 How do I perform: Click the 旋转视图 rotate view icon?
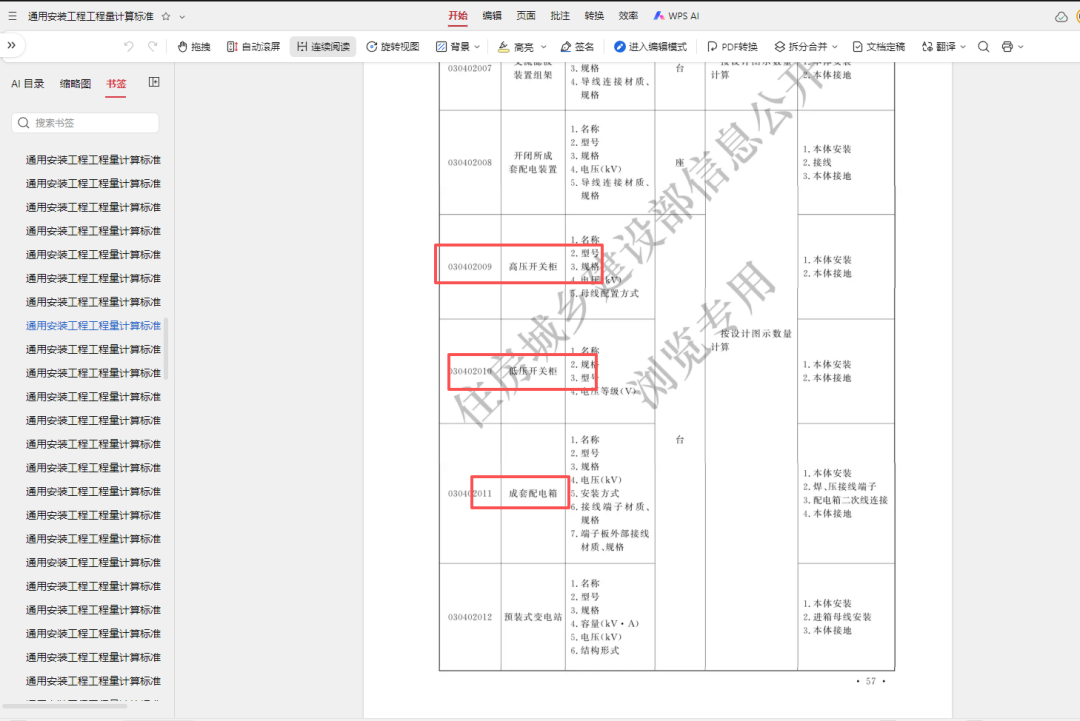[372, 47]
